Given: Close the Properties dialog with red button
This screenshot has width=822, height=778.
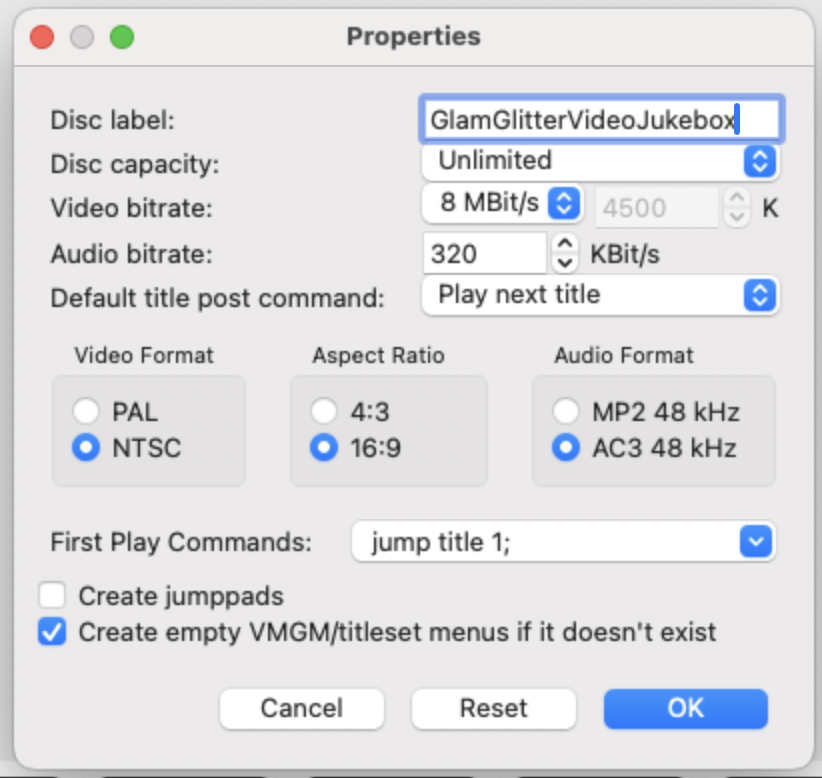Looking at the screenshot, I should click(x=42, y=37).
